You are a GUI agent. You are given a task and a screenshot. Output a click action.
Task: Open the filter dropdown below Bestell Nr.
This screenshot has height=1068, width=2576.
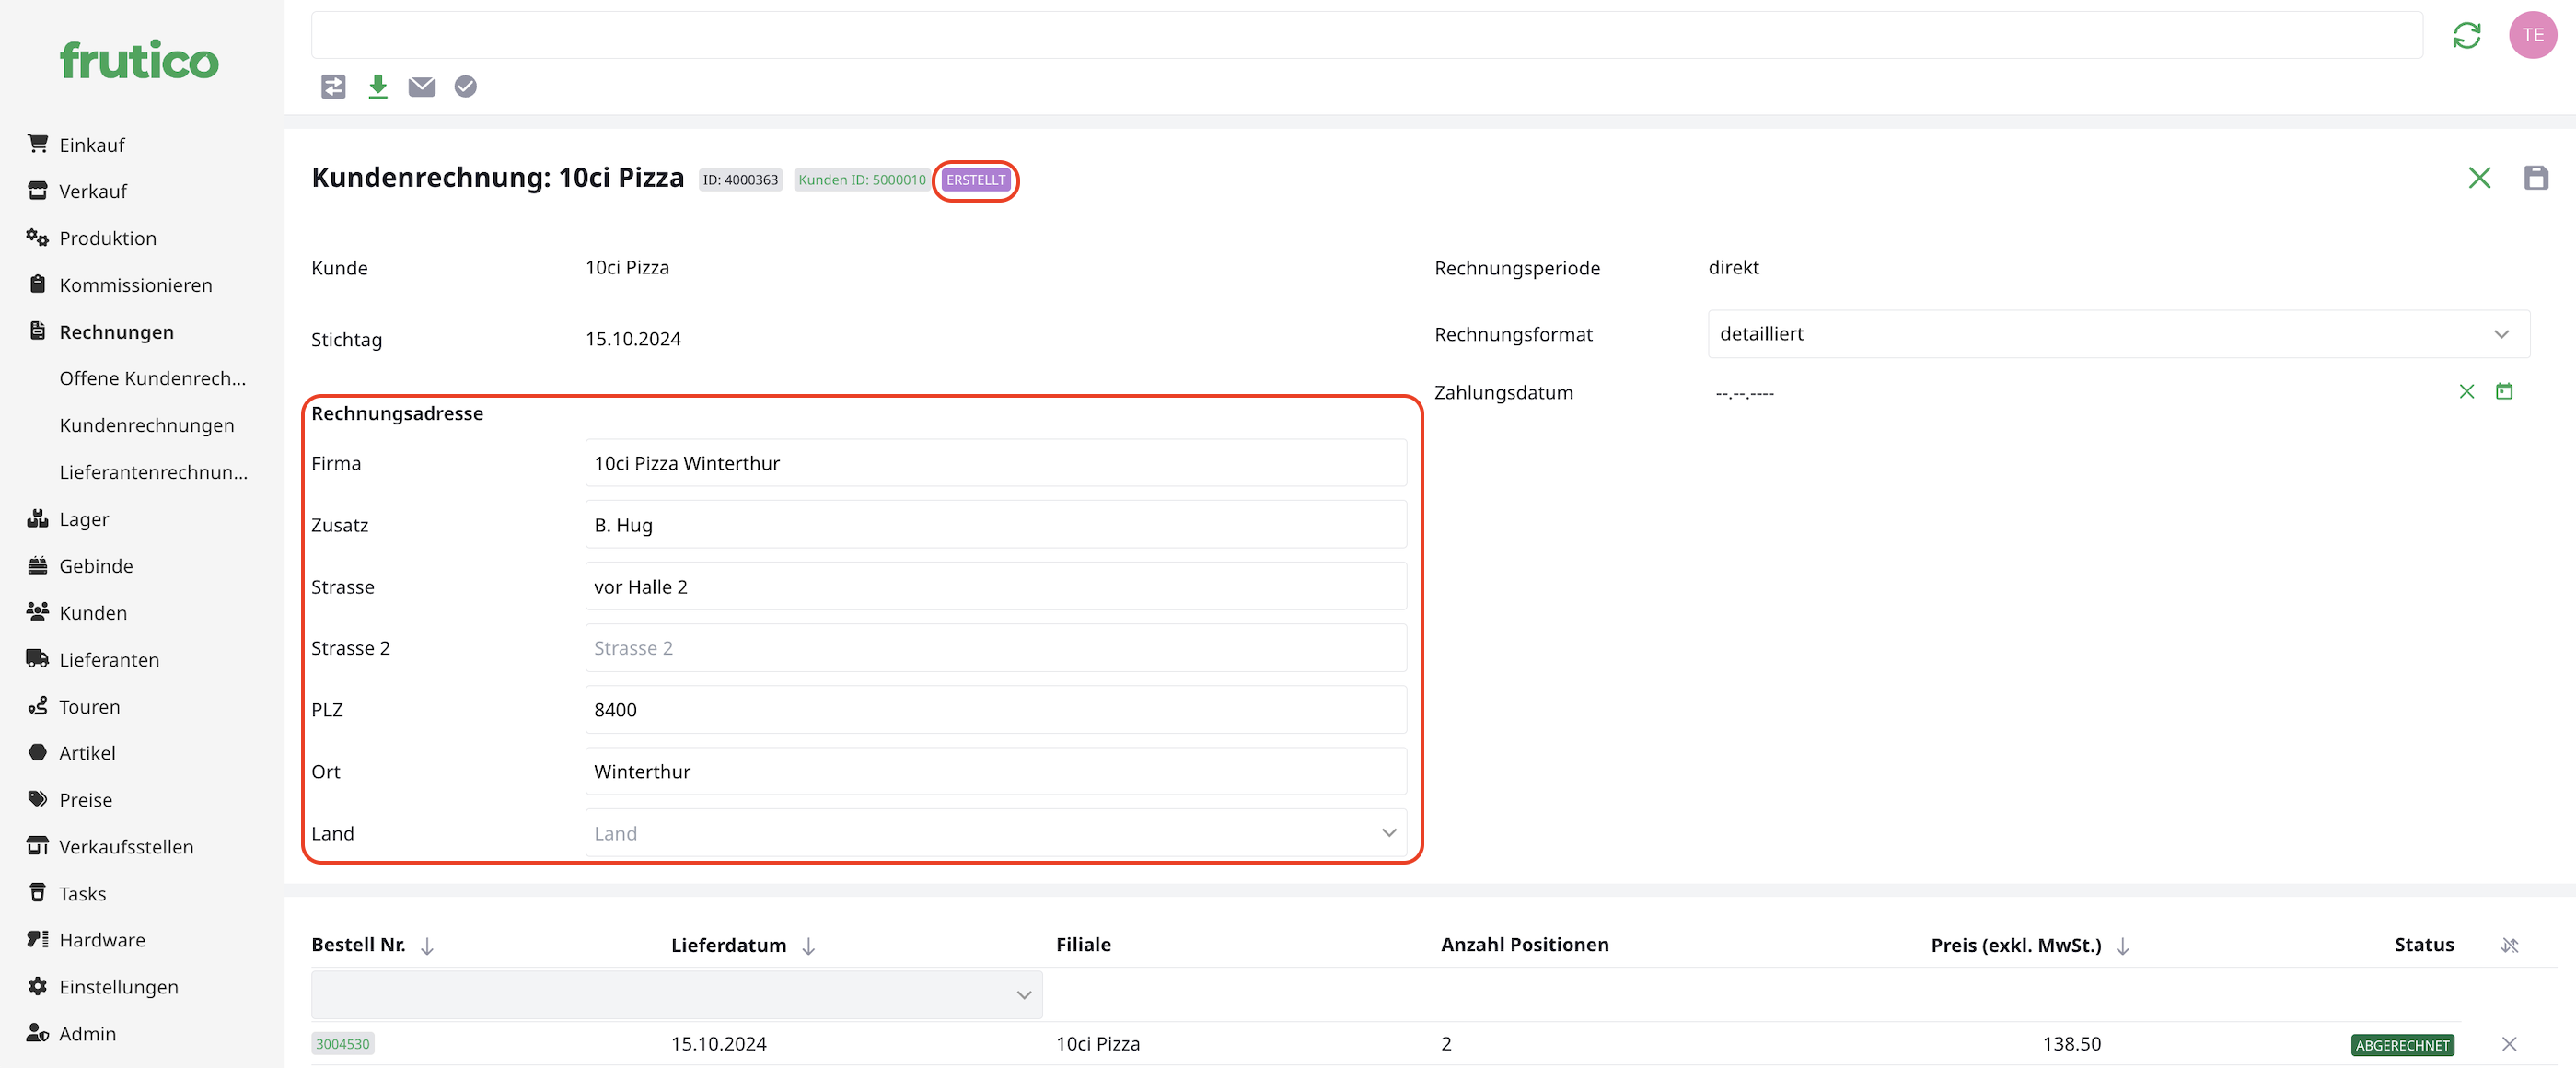[x=677, y=995]
